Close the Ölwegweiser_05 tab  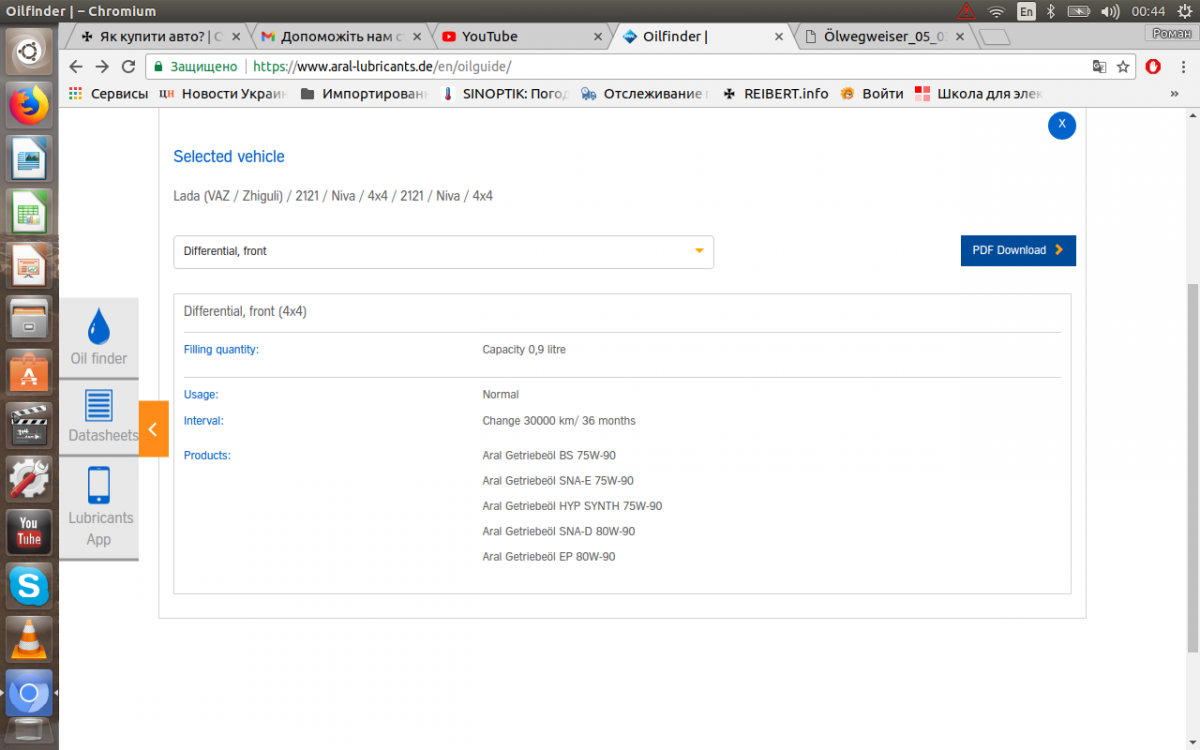(x=959, y=37)
